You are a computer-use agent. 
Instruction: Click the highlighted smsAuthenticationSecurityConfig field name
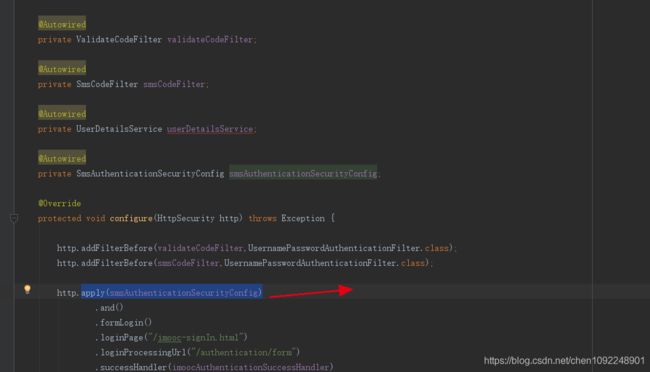(303, 174)
